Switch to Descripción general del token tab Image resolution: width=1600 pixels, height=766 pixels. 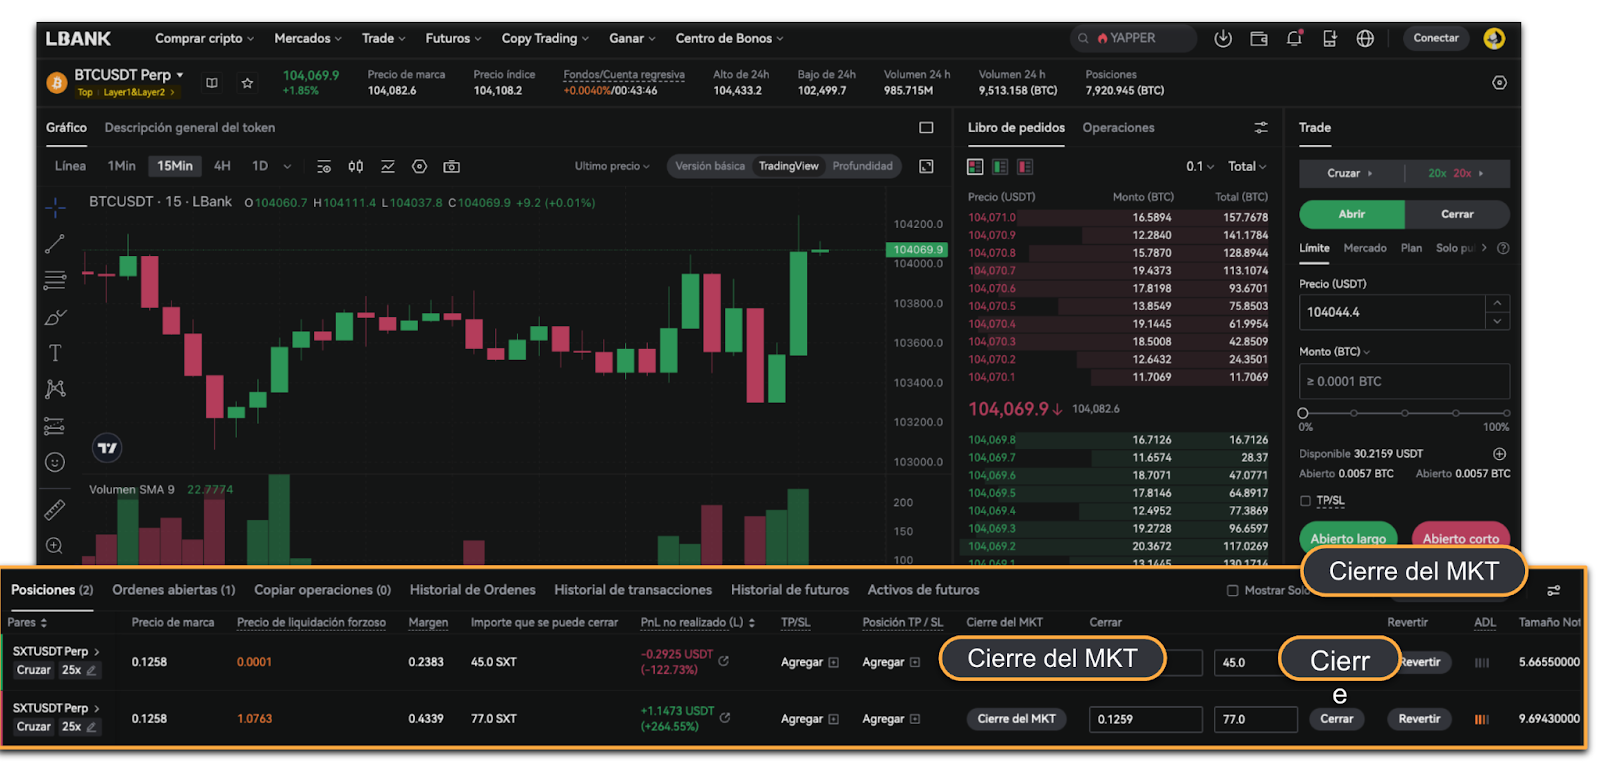tap(190, 128)
